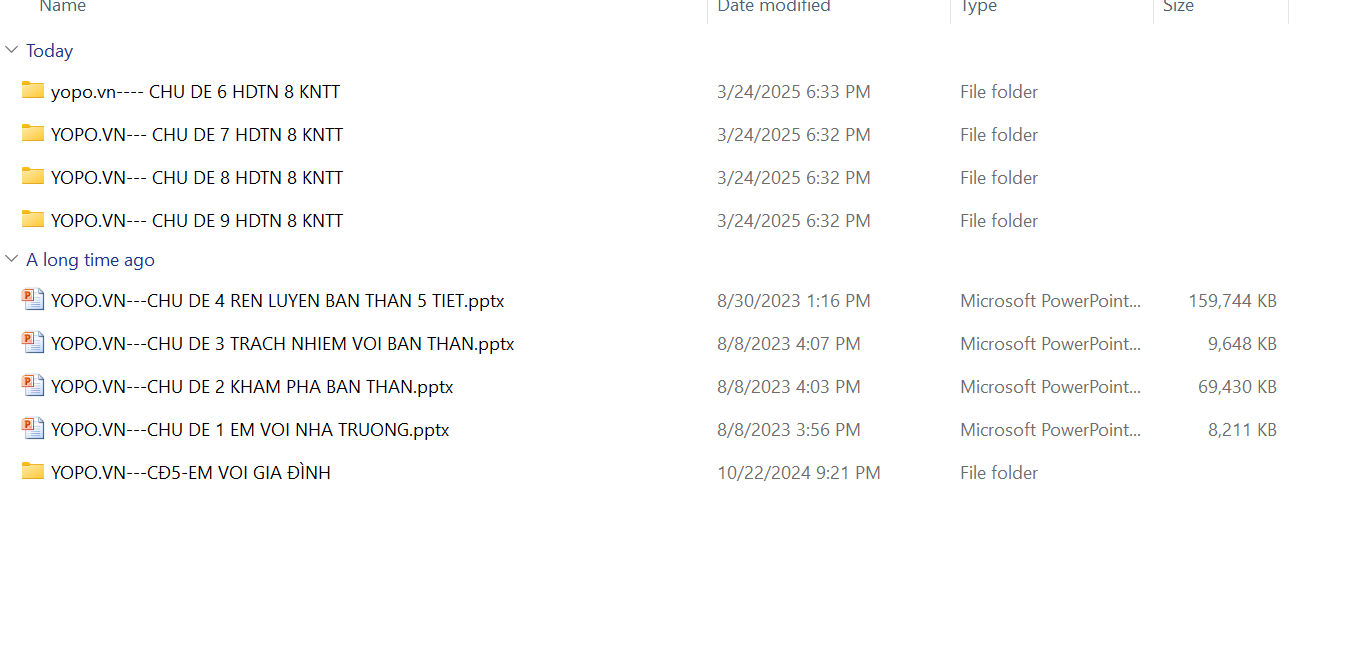The width and height of the screenshot is (1359, 661).
Task: Click PowerPoint icon for CHU DE 4 REN LUYEN BAN THAN
Action: 33,300
